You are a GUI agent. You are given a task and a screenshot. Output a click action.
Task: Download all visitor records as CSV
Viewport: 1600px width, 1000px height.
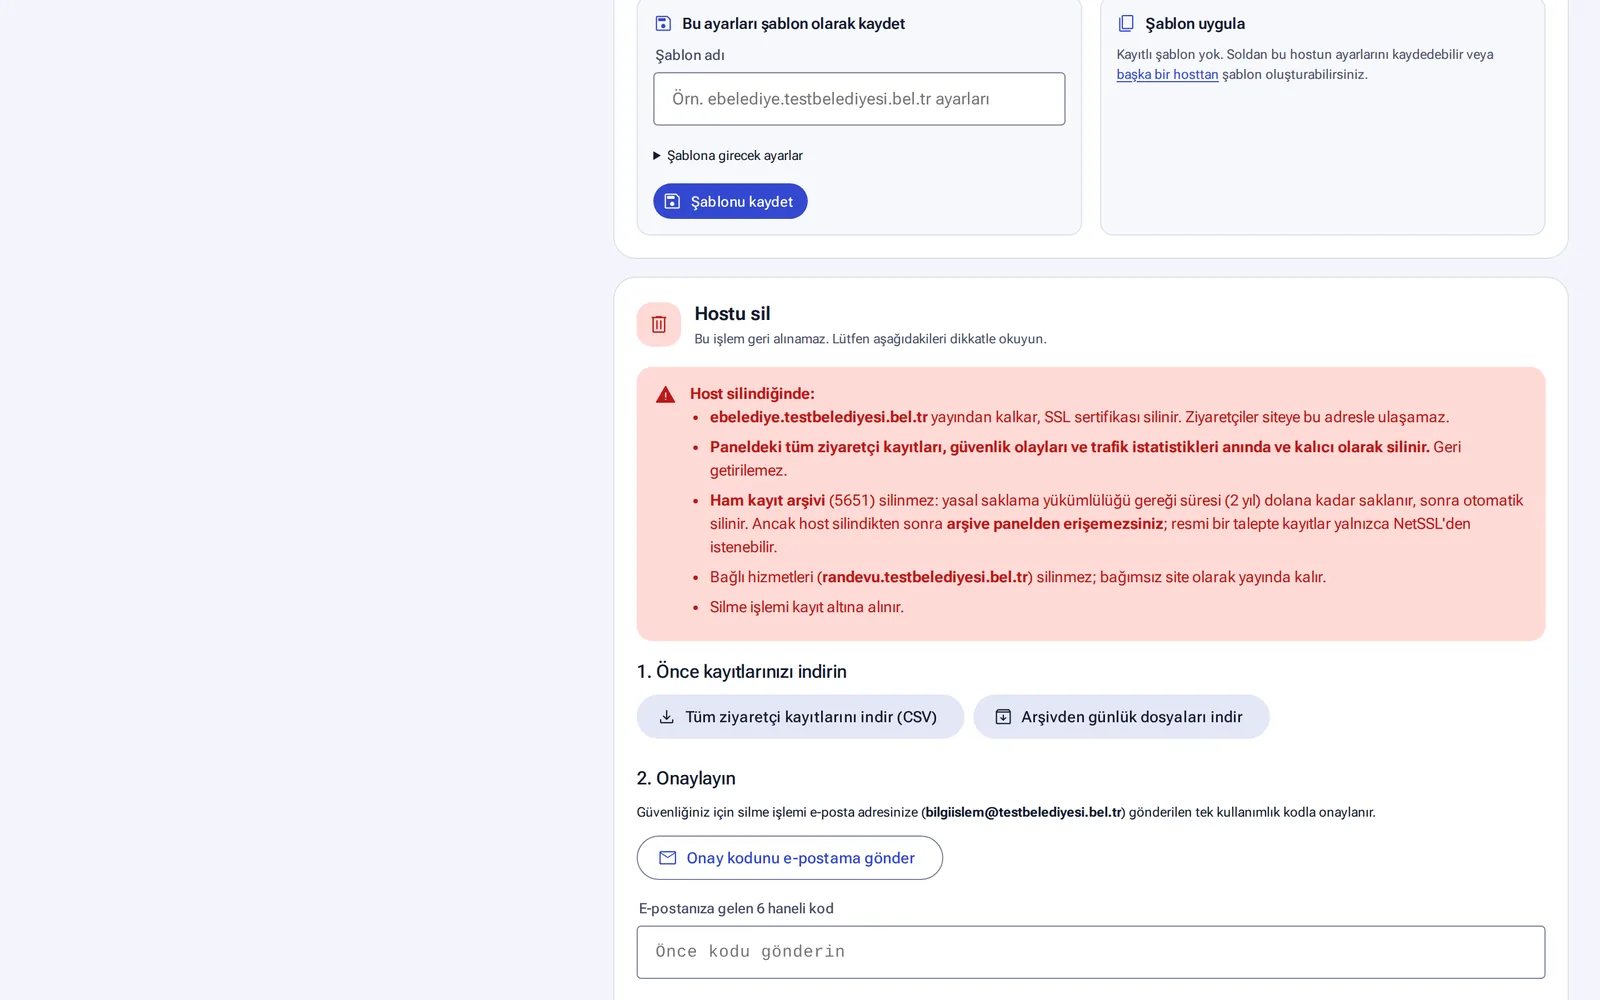tap(800, 717)
